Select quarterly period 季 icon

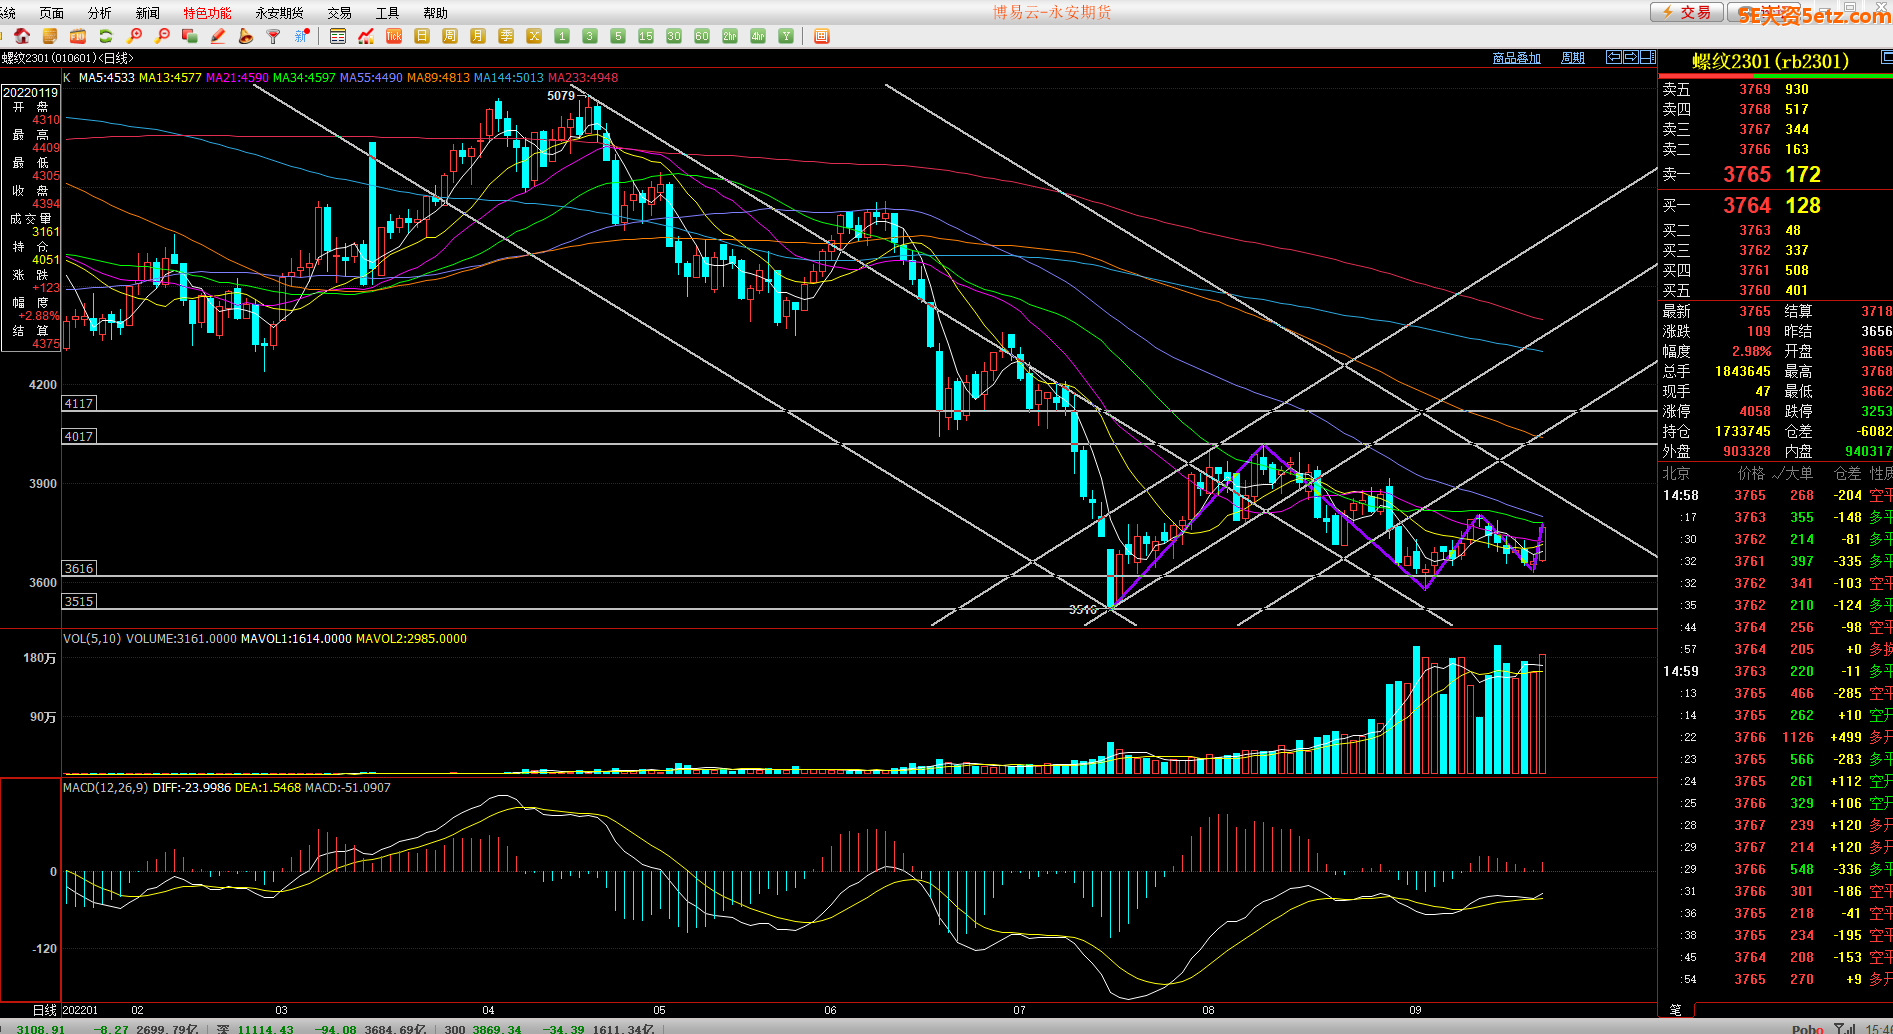click(x=506, y=36)
